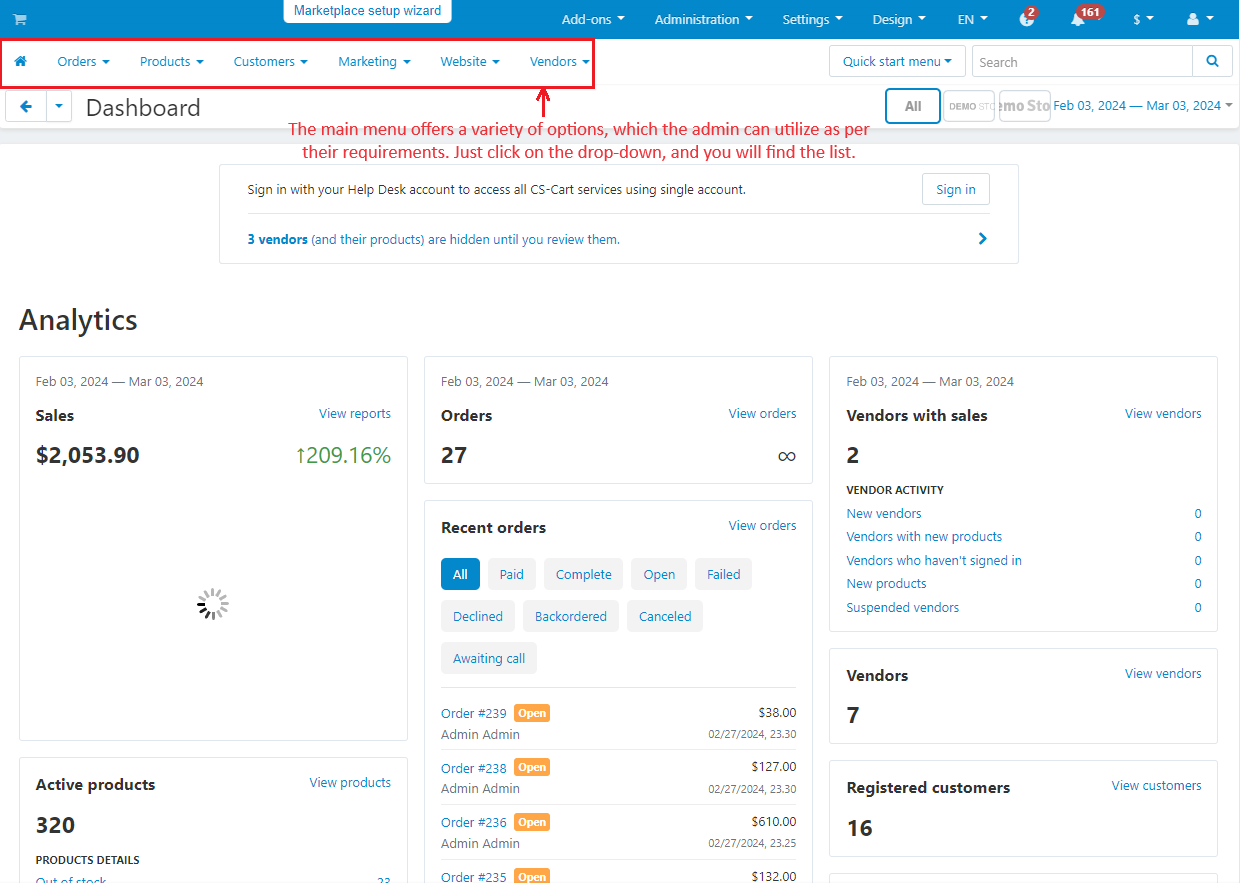Viewport: 1240px width, 883px height.
Task: Filter recent orders by Complete
Action: tap(584, 574)
